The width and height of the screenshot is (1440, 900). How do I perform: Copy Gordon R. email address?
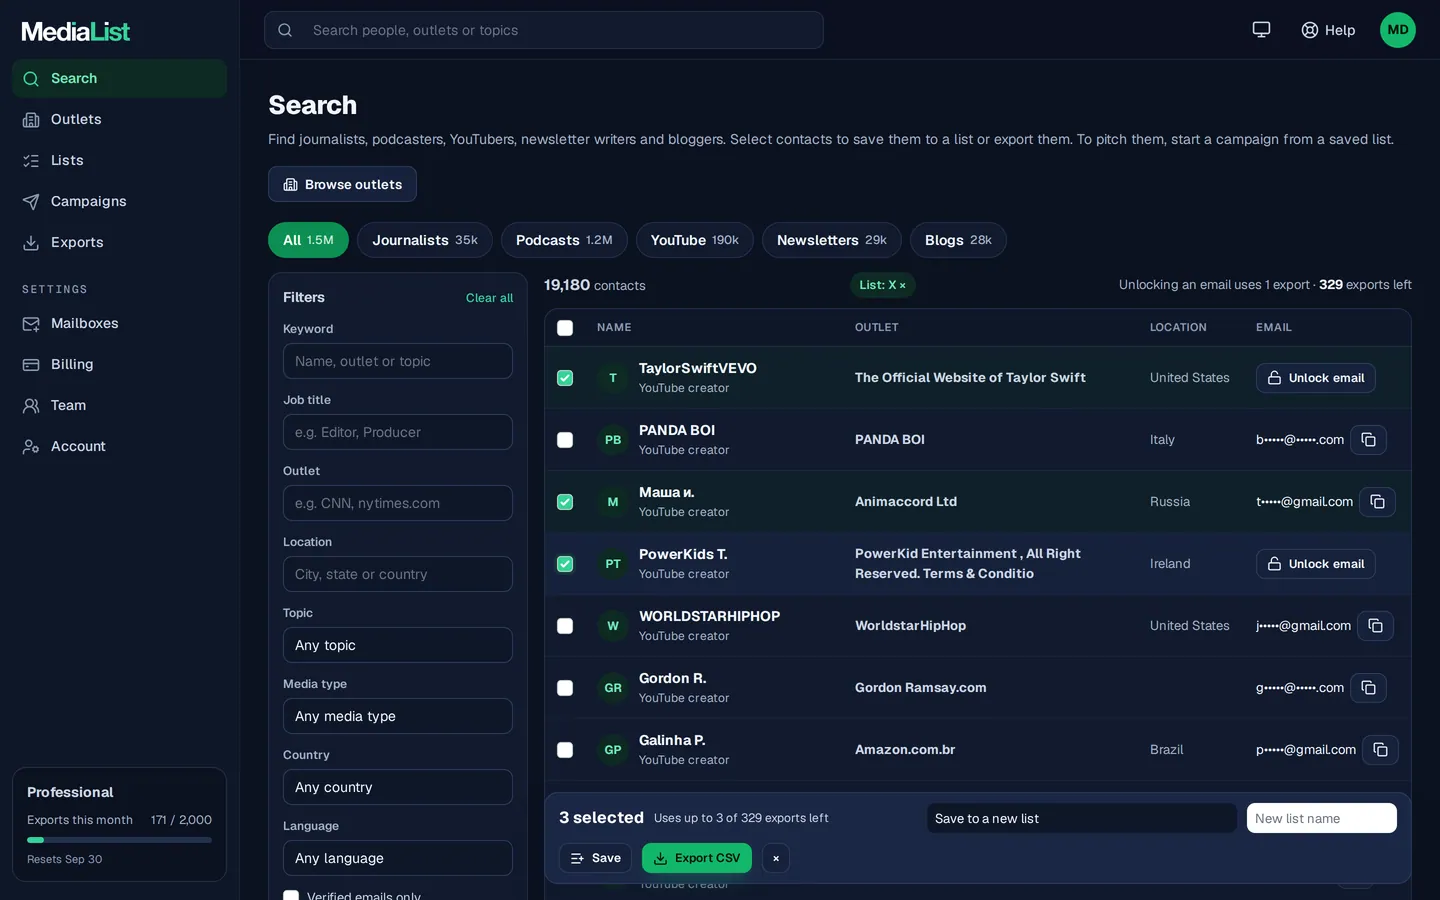1368,688
